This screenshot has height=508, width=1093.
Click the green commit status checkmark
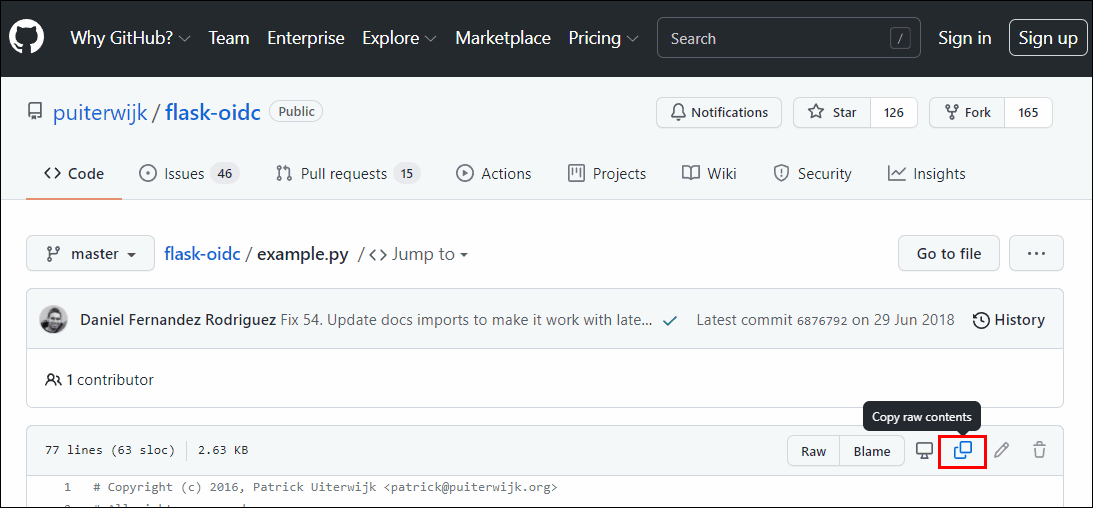point(670,320)
